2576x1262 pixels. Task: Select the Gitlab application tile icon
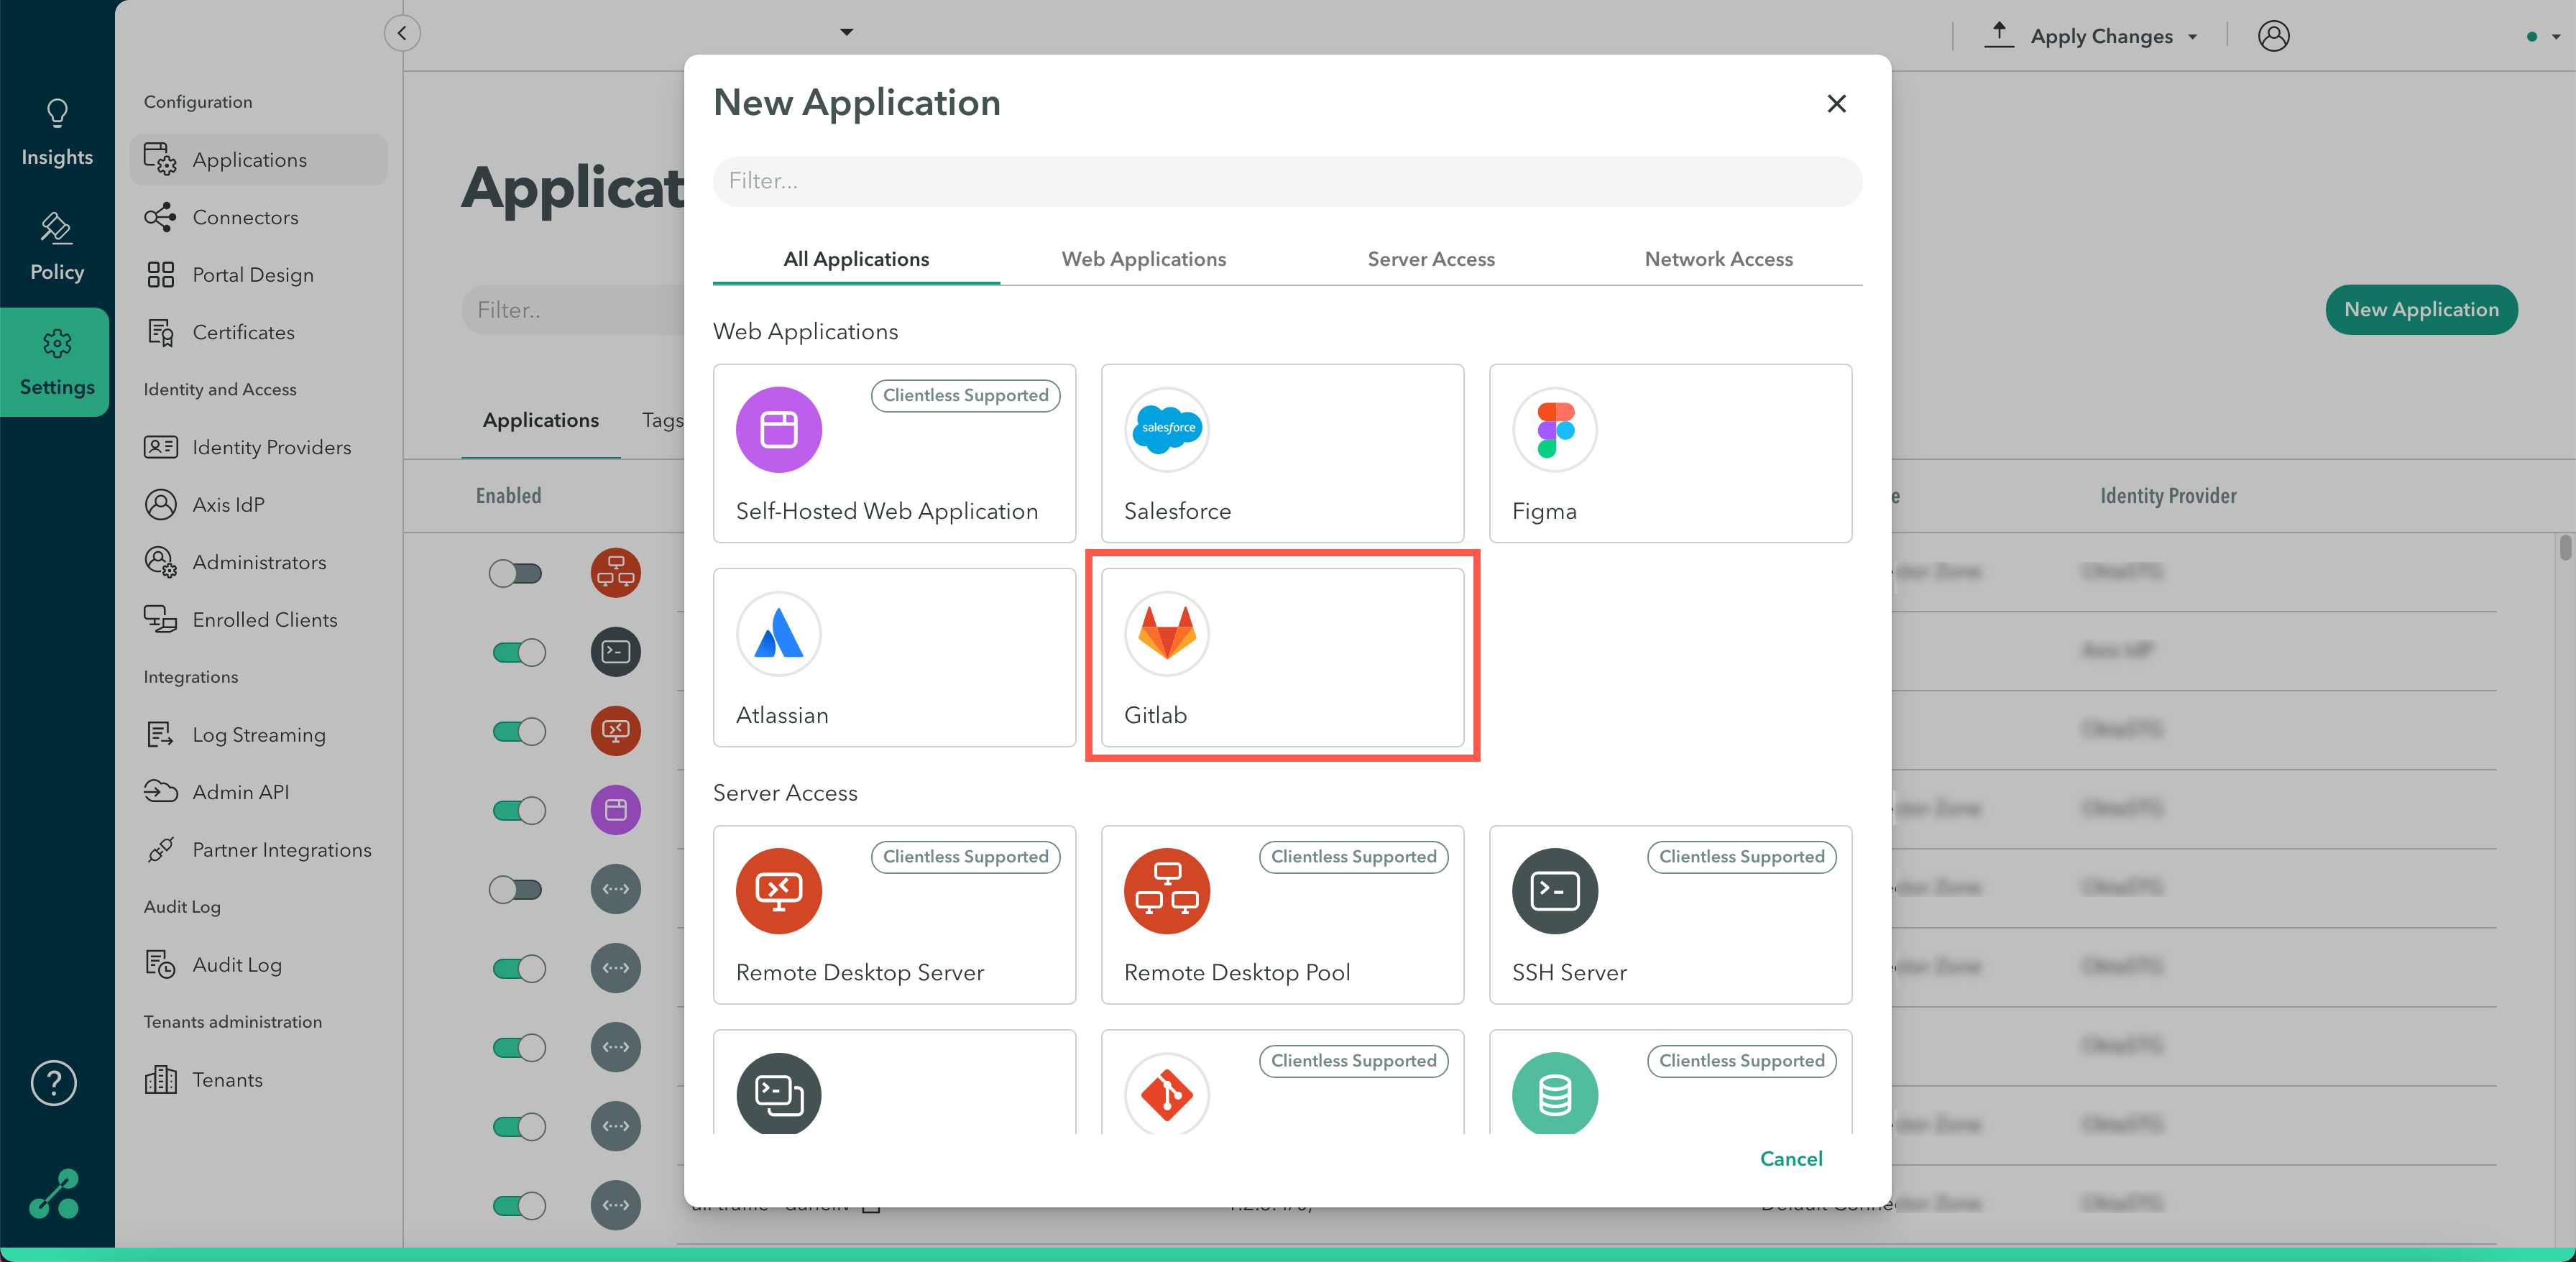click(1166, 634)
